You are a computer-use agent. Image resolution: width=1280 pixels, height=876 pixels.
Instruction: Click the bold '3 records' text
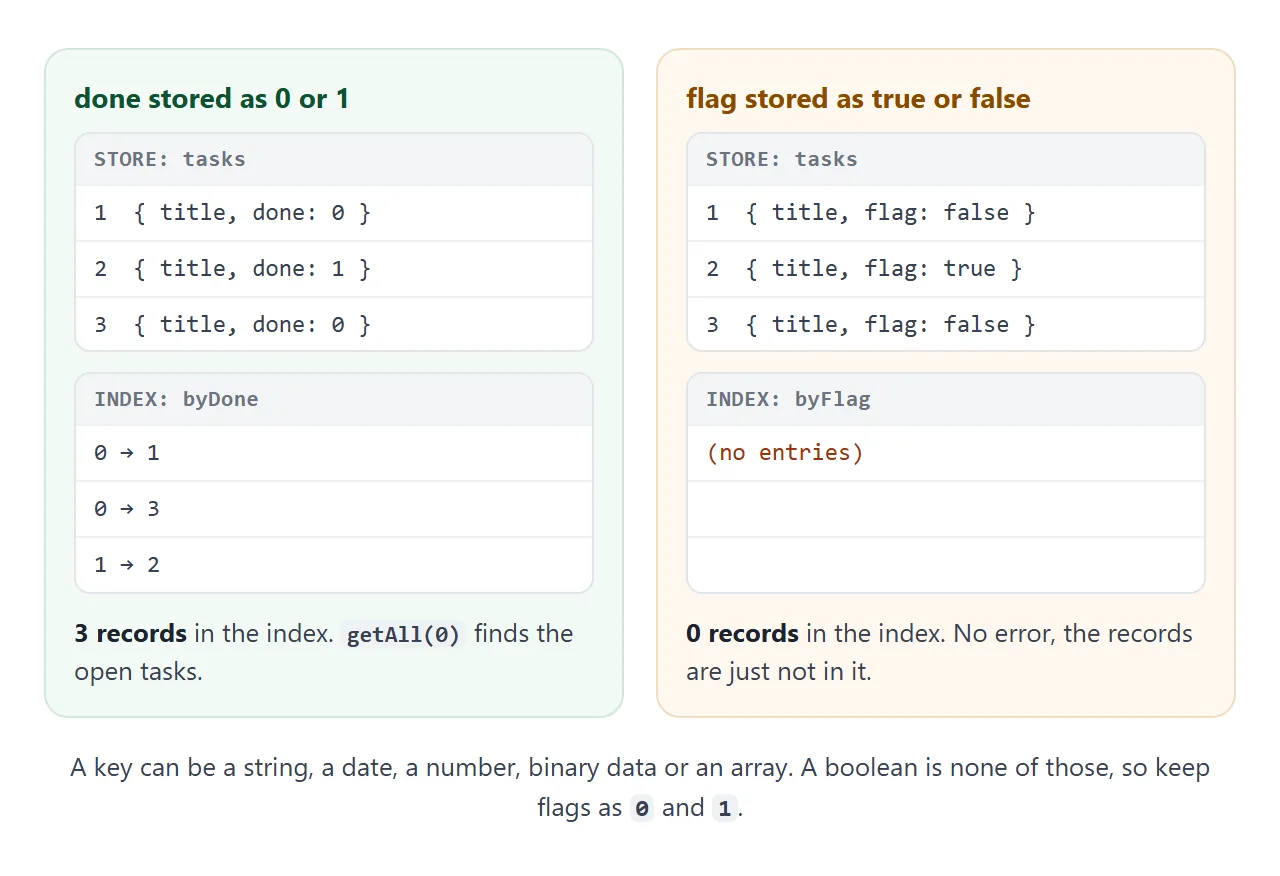(130, 634)
